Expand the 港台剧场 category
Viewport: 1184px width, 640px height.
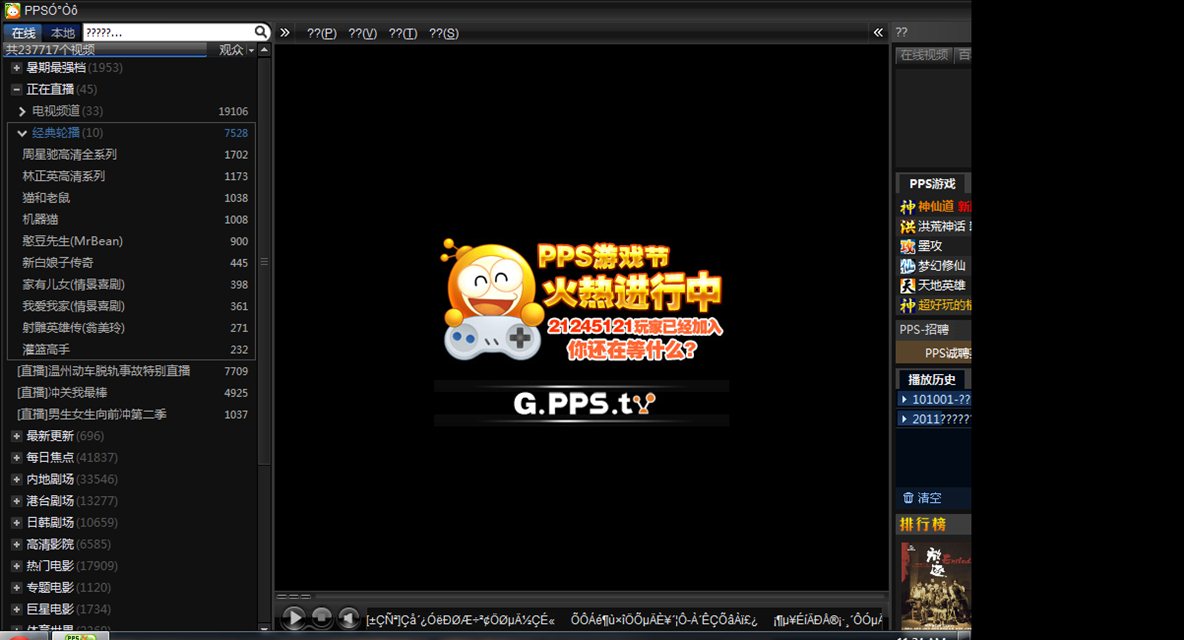click(x=17, y=501)
